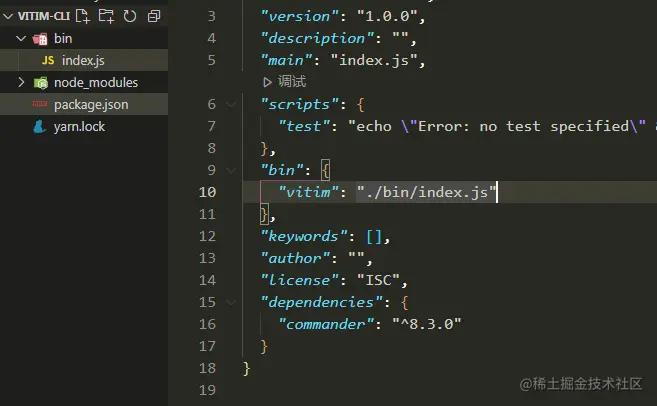Click the debug play triangle icon
The height and width of the screenshot is (406, 657).
(267, 82)
